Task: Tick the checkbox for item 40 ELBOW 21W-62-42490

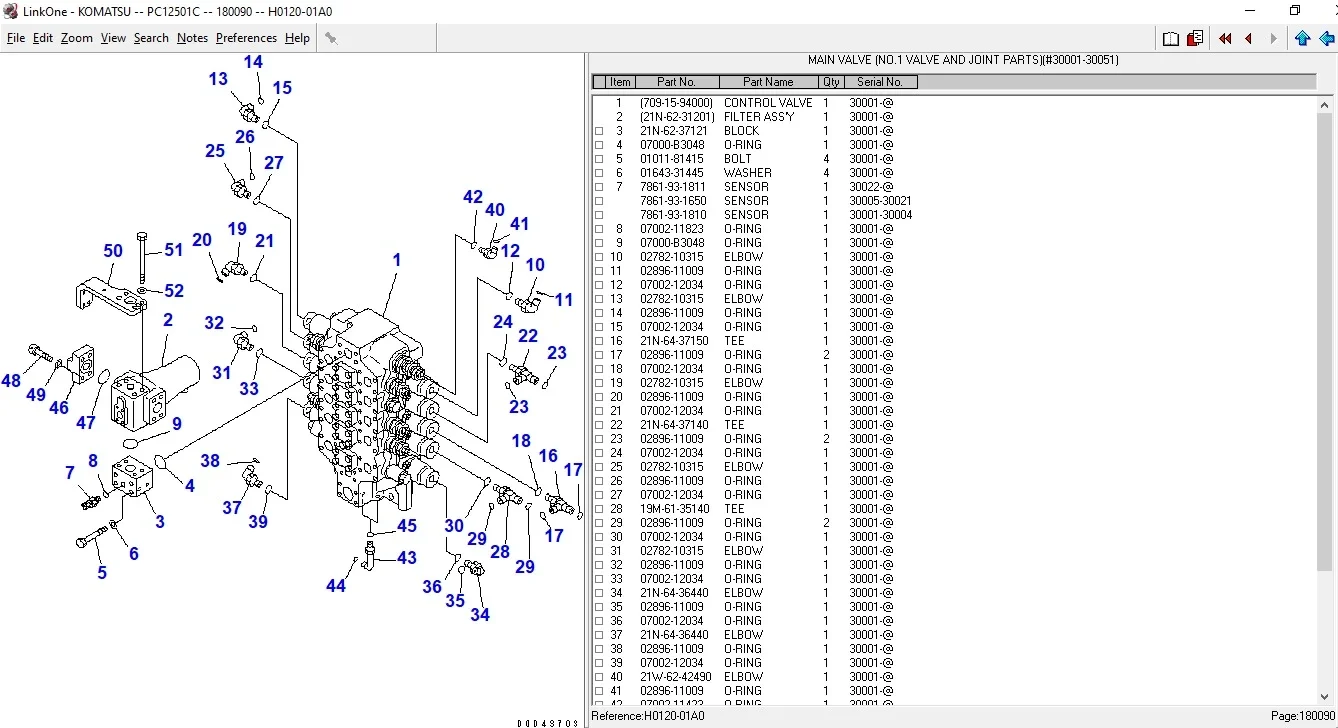Action: point(600,677)
